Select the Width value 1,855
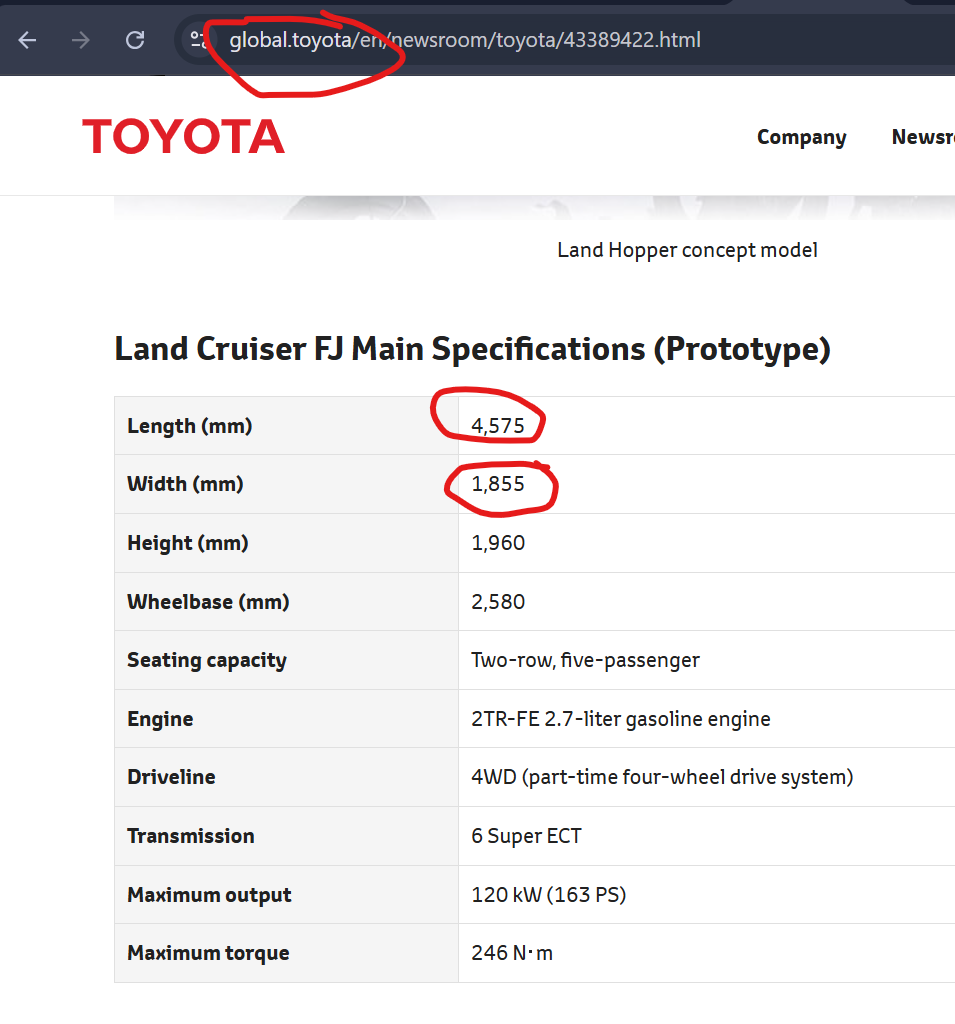Screen dimensions: 955x1024 [x=498, y=484]
